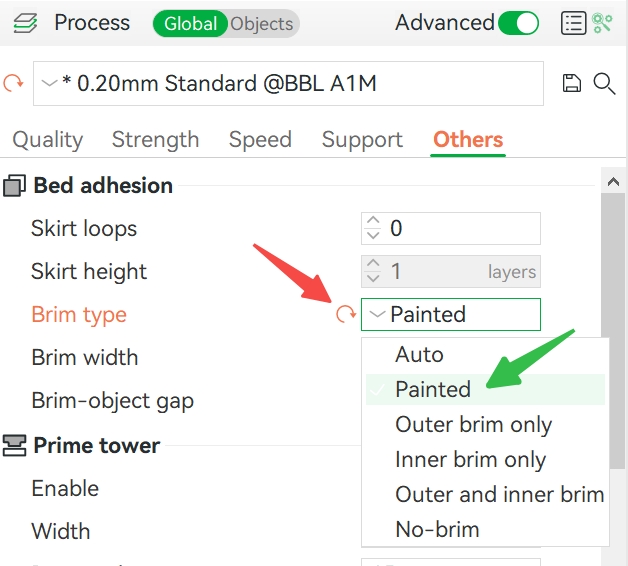
Task: Reset the process preset with orange arrow
Action: pos(13,83)
